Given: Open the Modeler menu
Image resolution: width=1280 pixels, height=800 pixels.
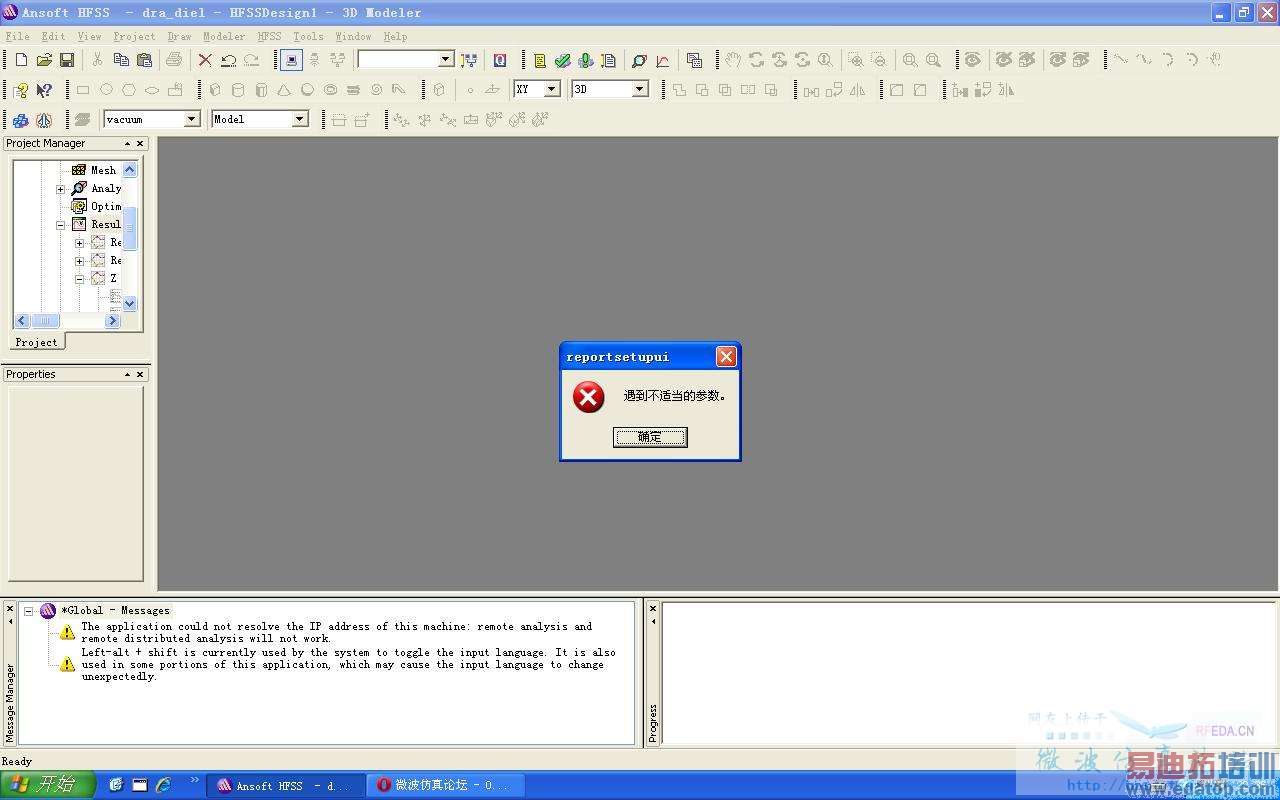Looking at the screenshot, I should pos(224,36).
